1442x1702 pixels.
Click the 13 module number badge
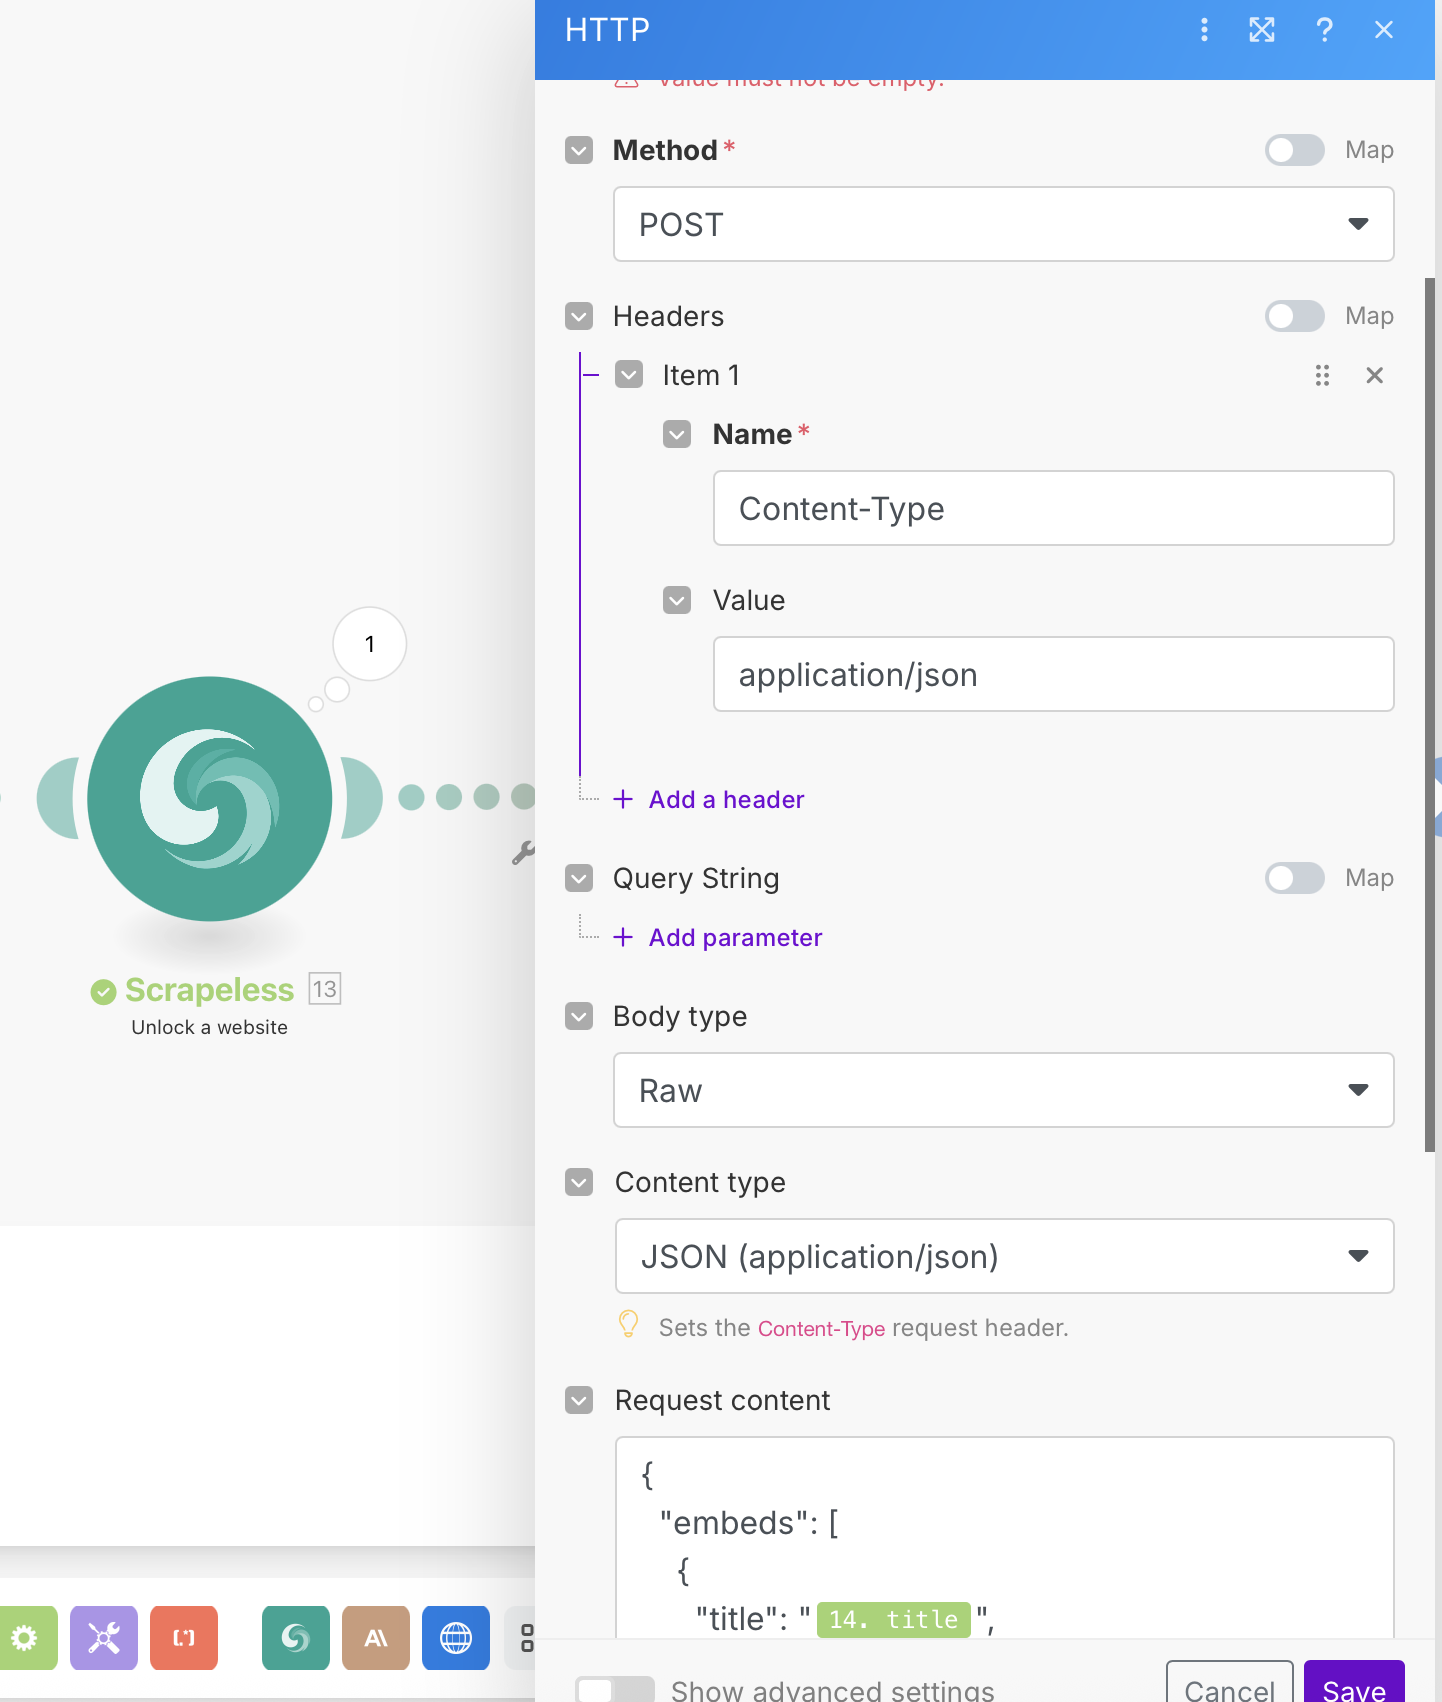(325, 989)
